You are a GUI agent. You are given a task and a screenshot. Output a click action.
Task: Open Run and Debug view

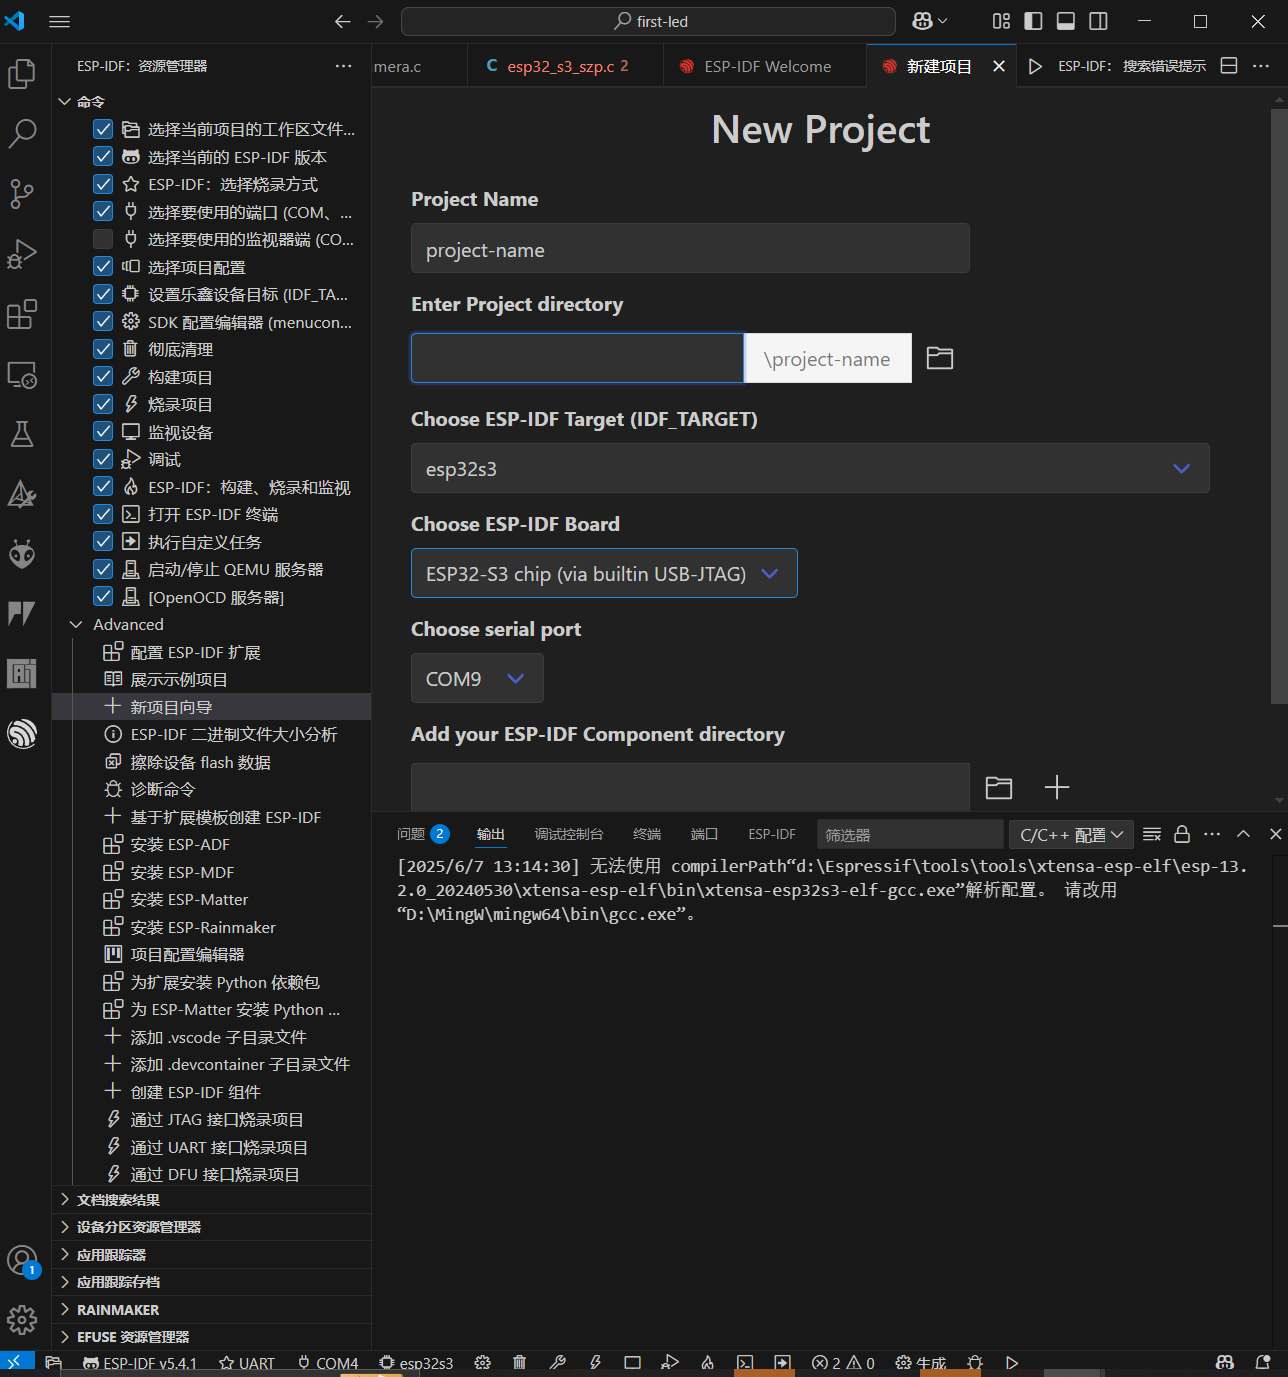22,254
